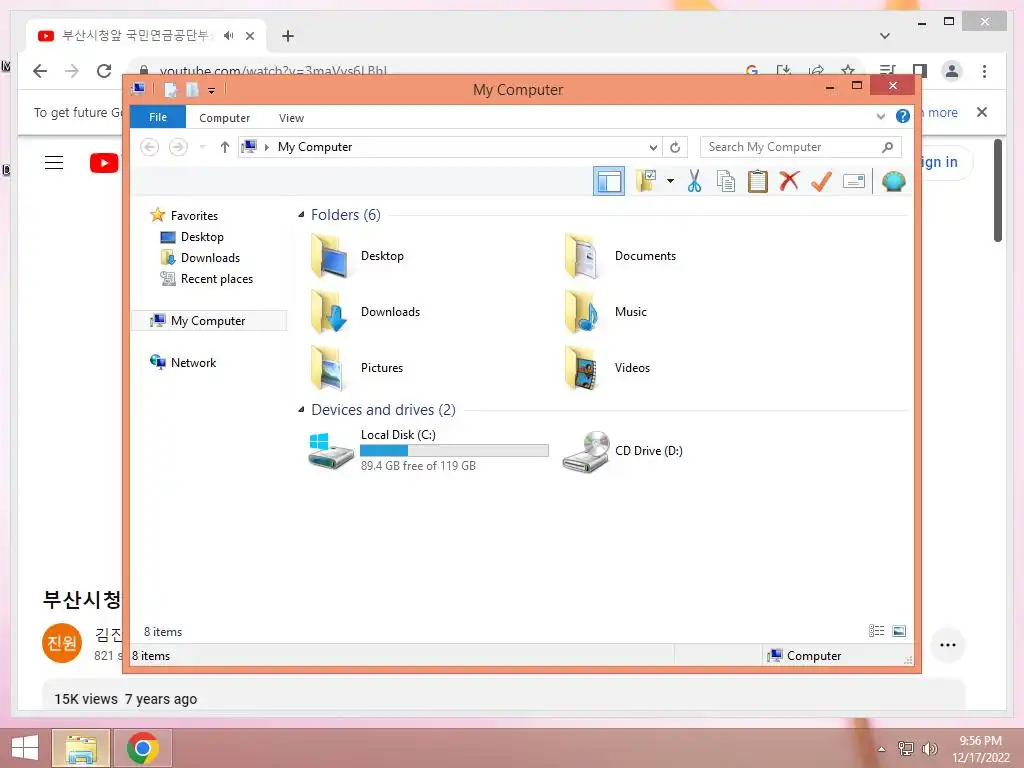Viewport: 1024px width, 768px height.
Task: Dismiss the Chrome info bar
Action: tap(982, 112)
